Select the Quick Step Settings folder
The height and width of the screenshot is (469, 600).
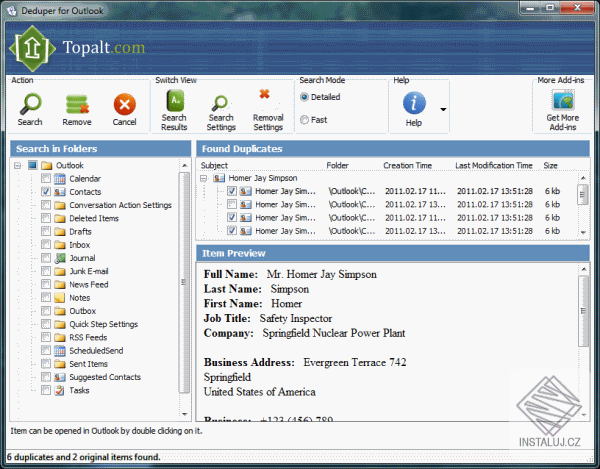click(x=104, y=324)
